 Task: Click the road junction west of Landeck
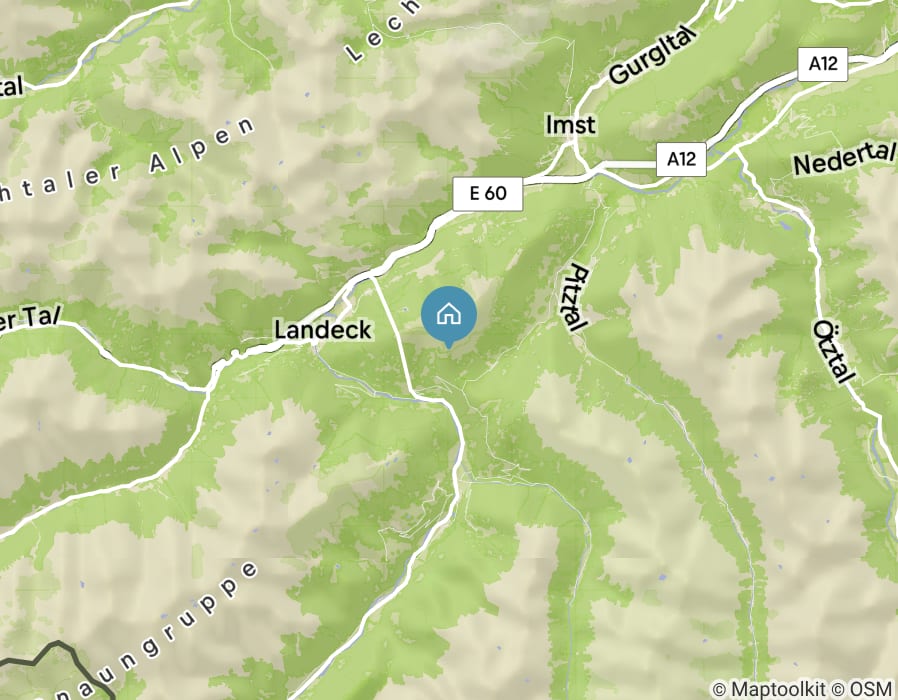click(x=209, y=388)
